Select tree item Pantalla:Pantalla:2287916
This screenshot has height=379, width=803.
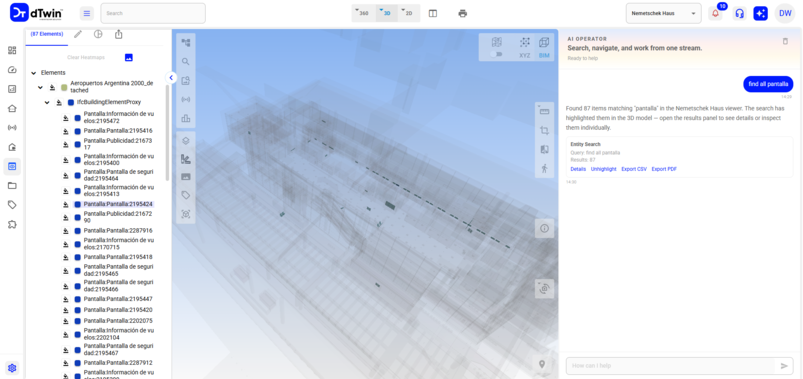pos(118,230)
